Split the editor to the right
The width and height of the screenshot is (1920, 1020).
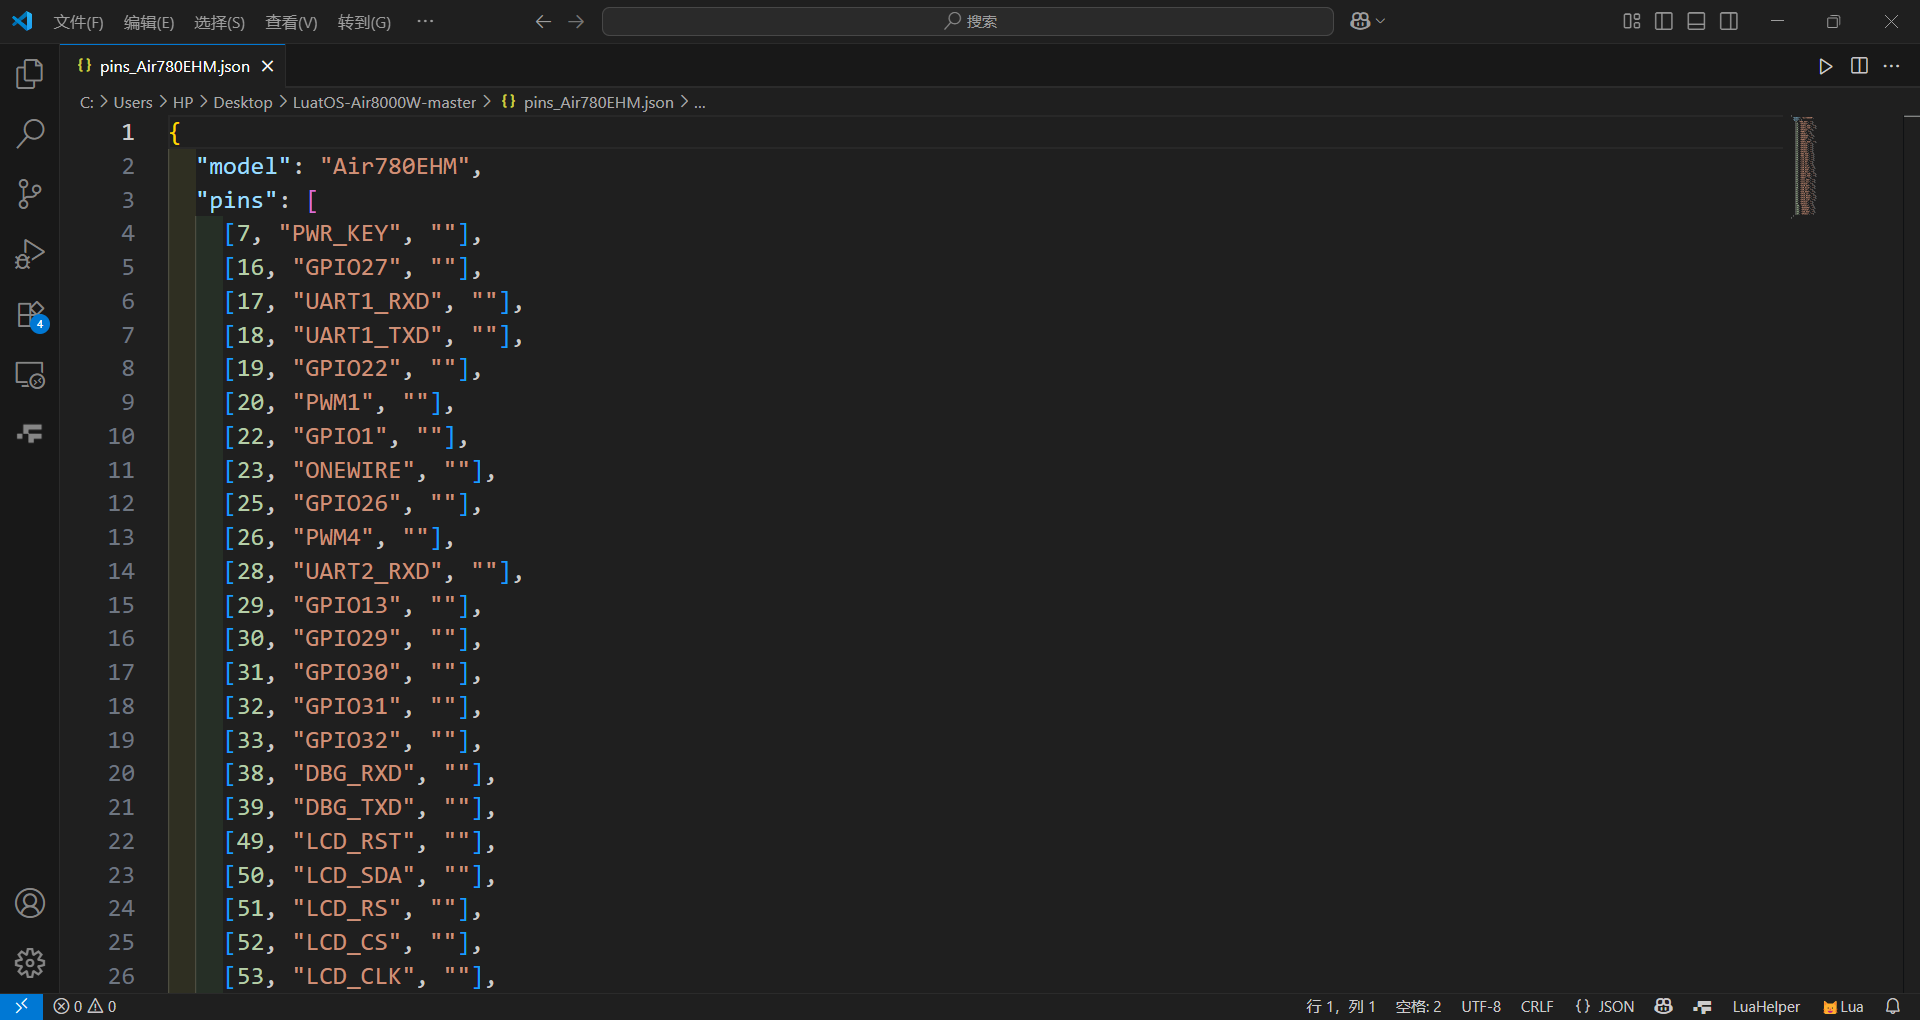tap(1859, 66)
